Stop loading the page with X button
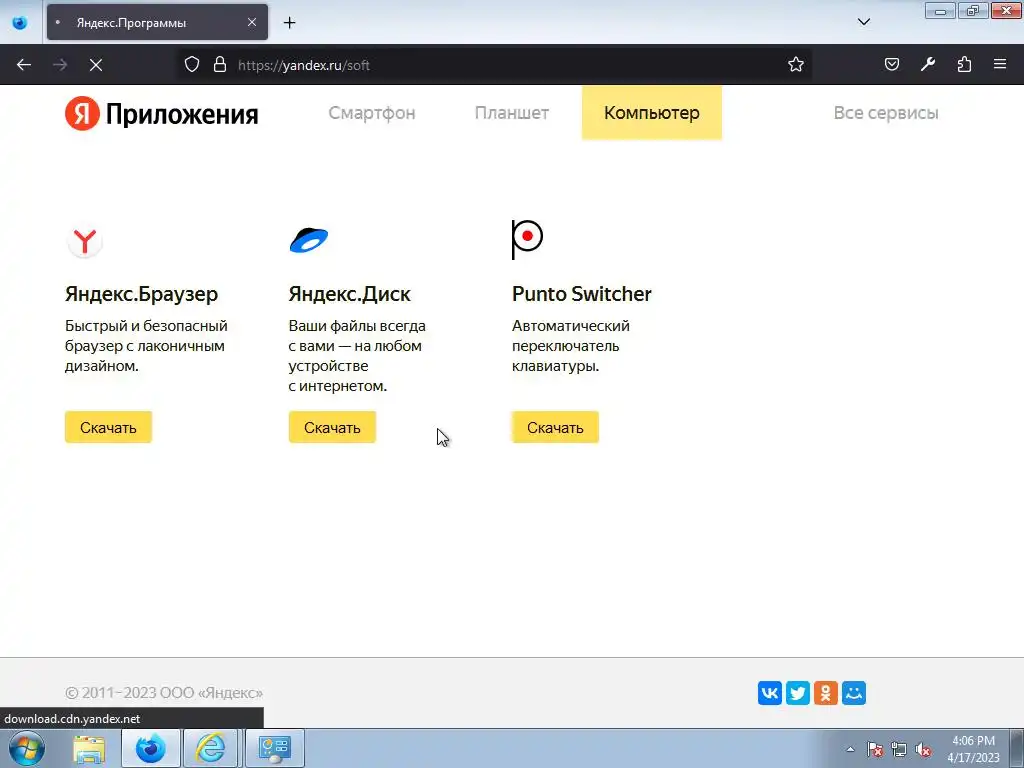 96,65
